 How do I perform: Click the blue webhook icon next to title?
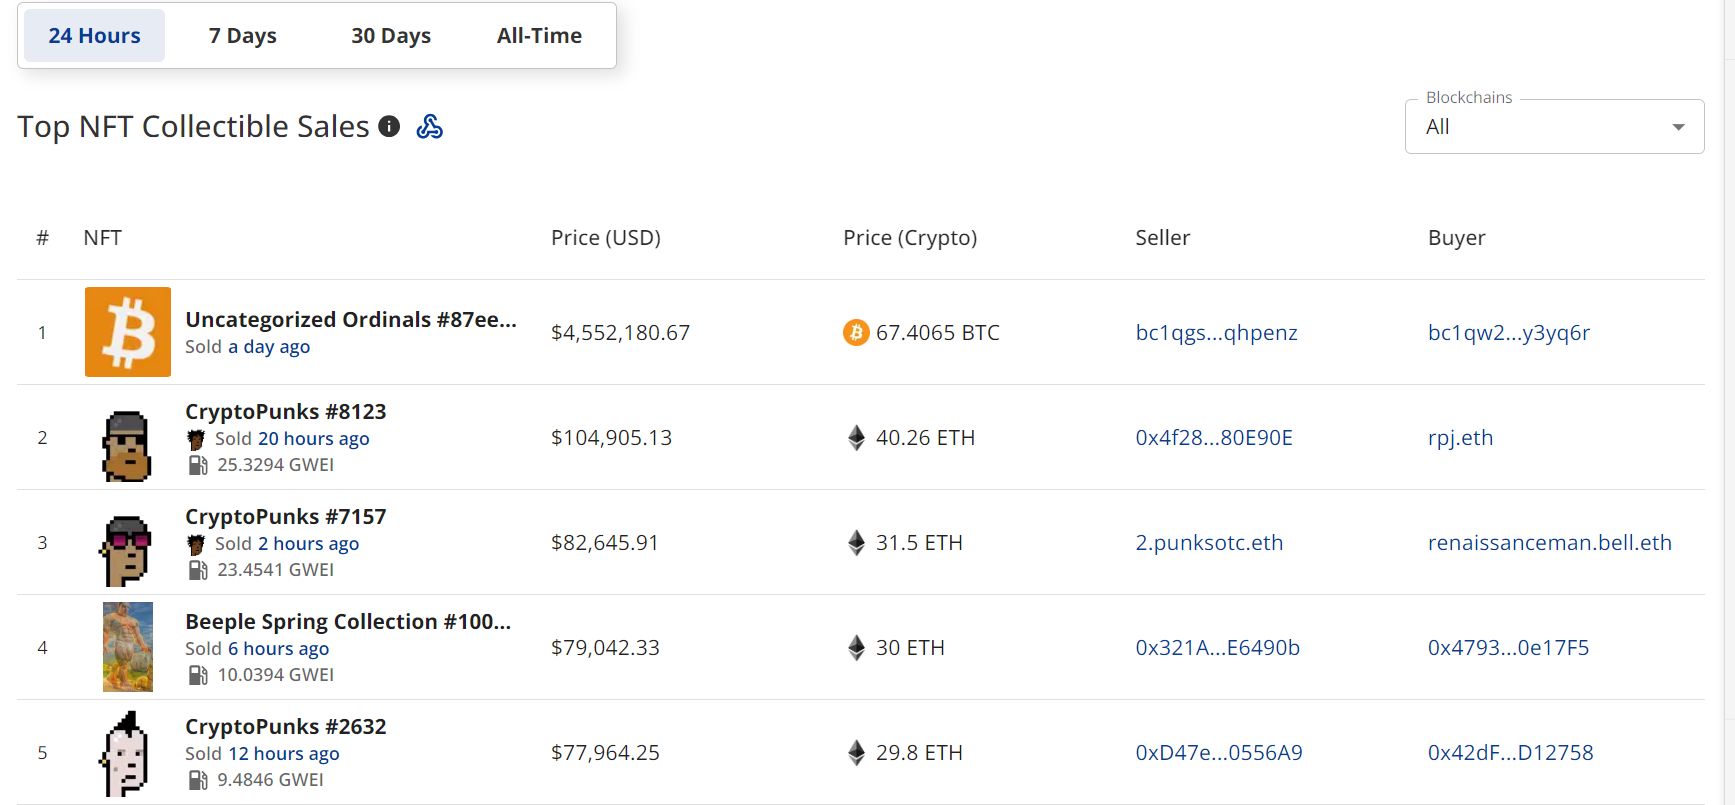pyautogui.click(x=429, y=126)
